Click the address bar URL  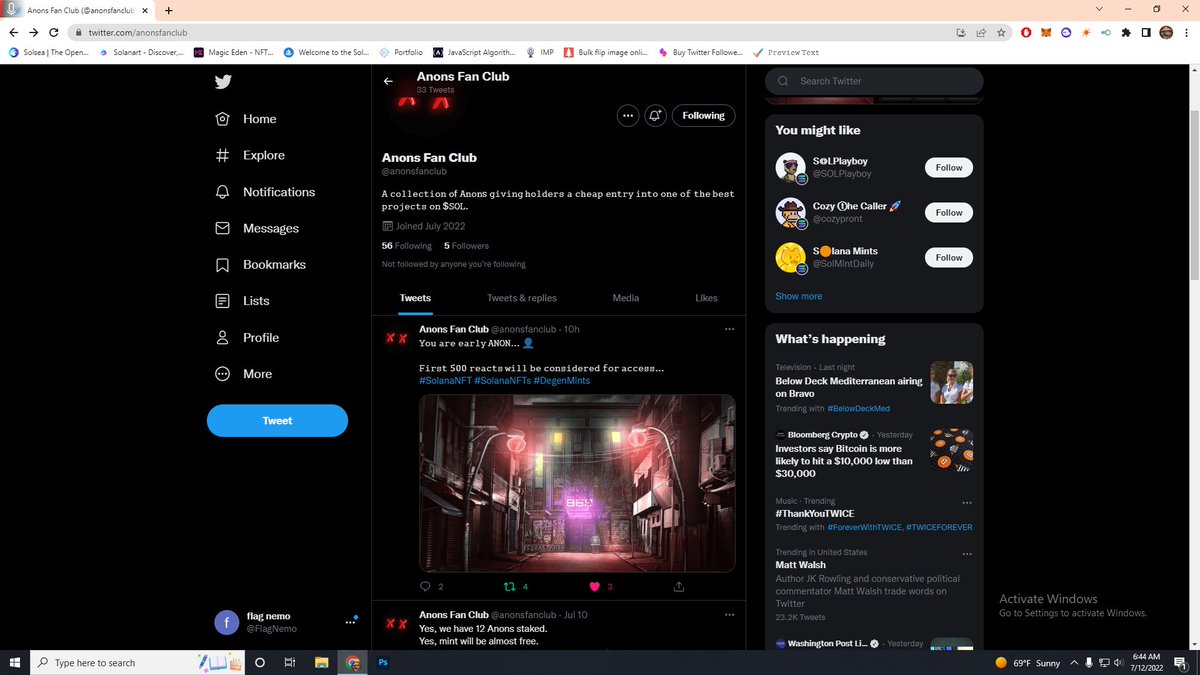pyautogui.click(x=138, y=32)
